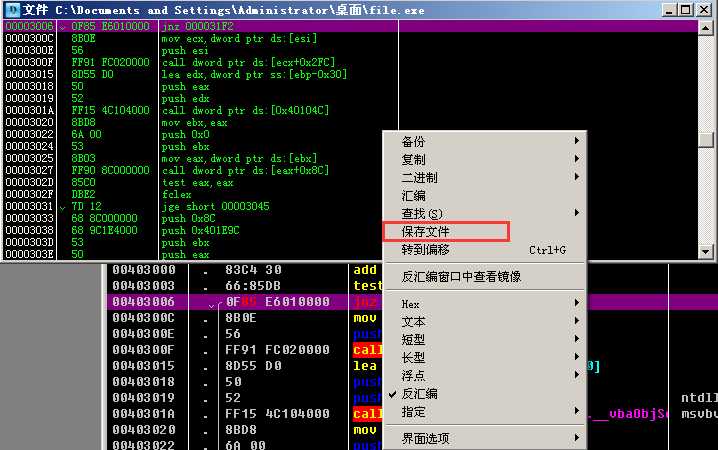Screen dimensions: 718x450
Task: Click the scrollbar thumb in file window
Action: [706, 140]
